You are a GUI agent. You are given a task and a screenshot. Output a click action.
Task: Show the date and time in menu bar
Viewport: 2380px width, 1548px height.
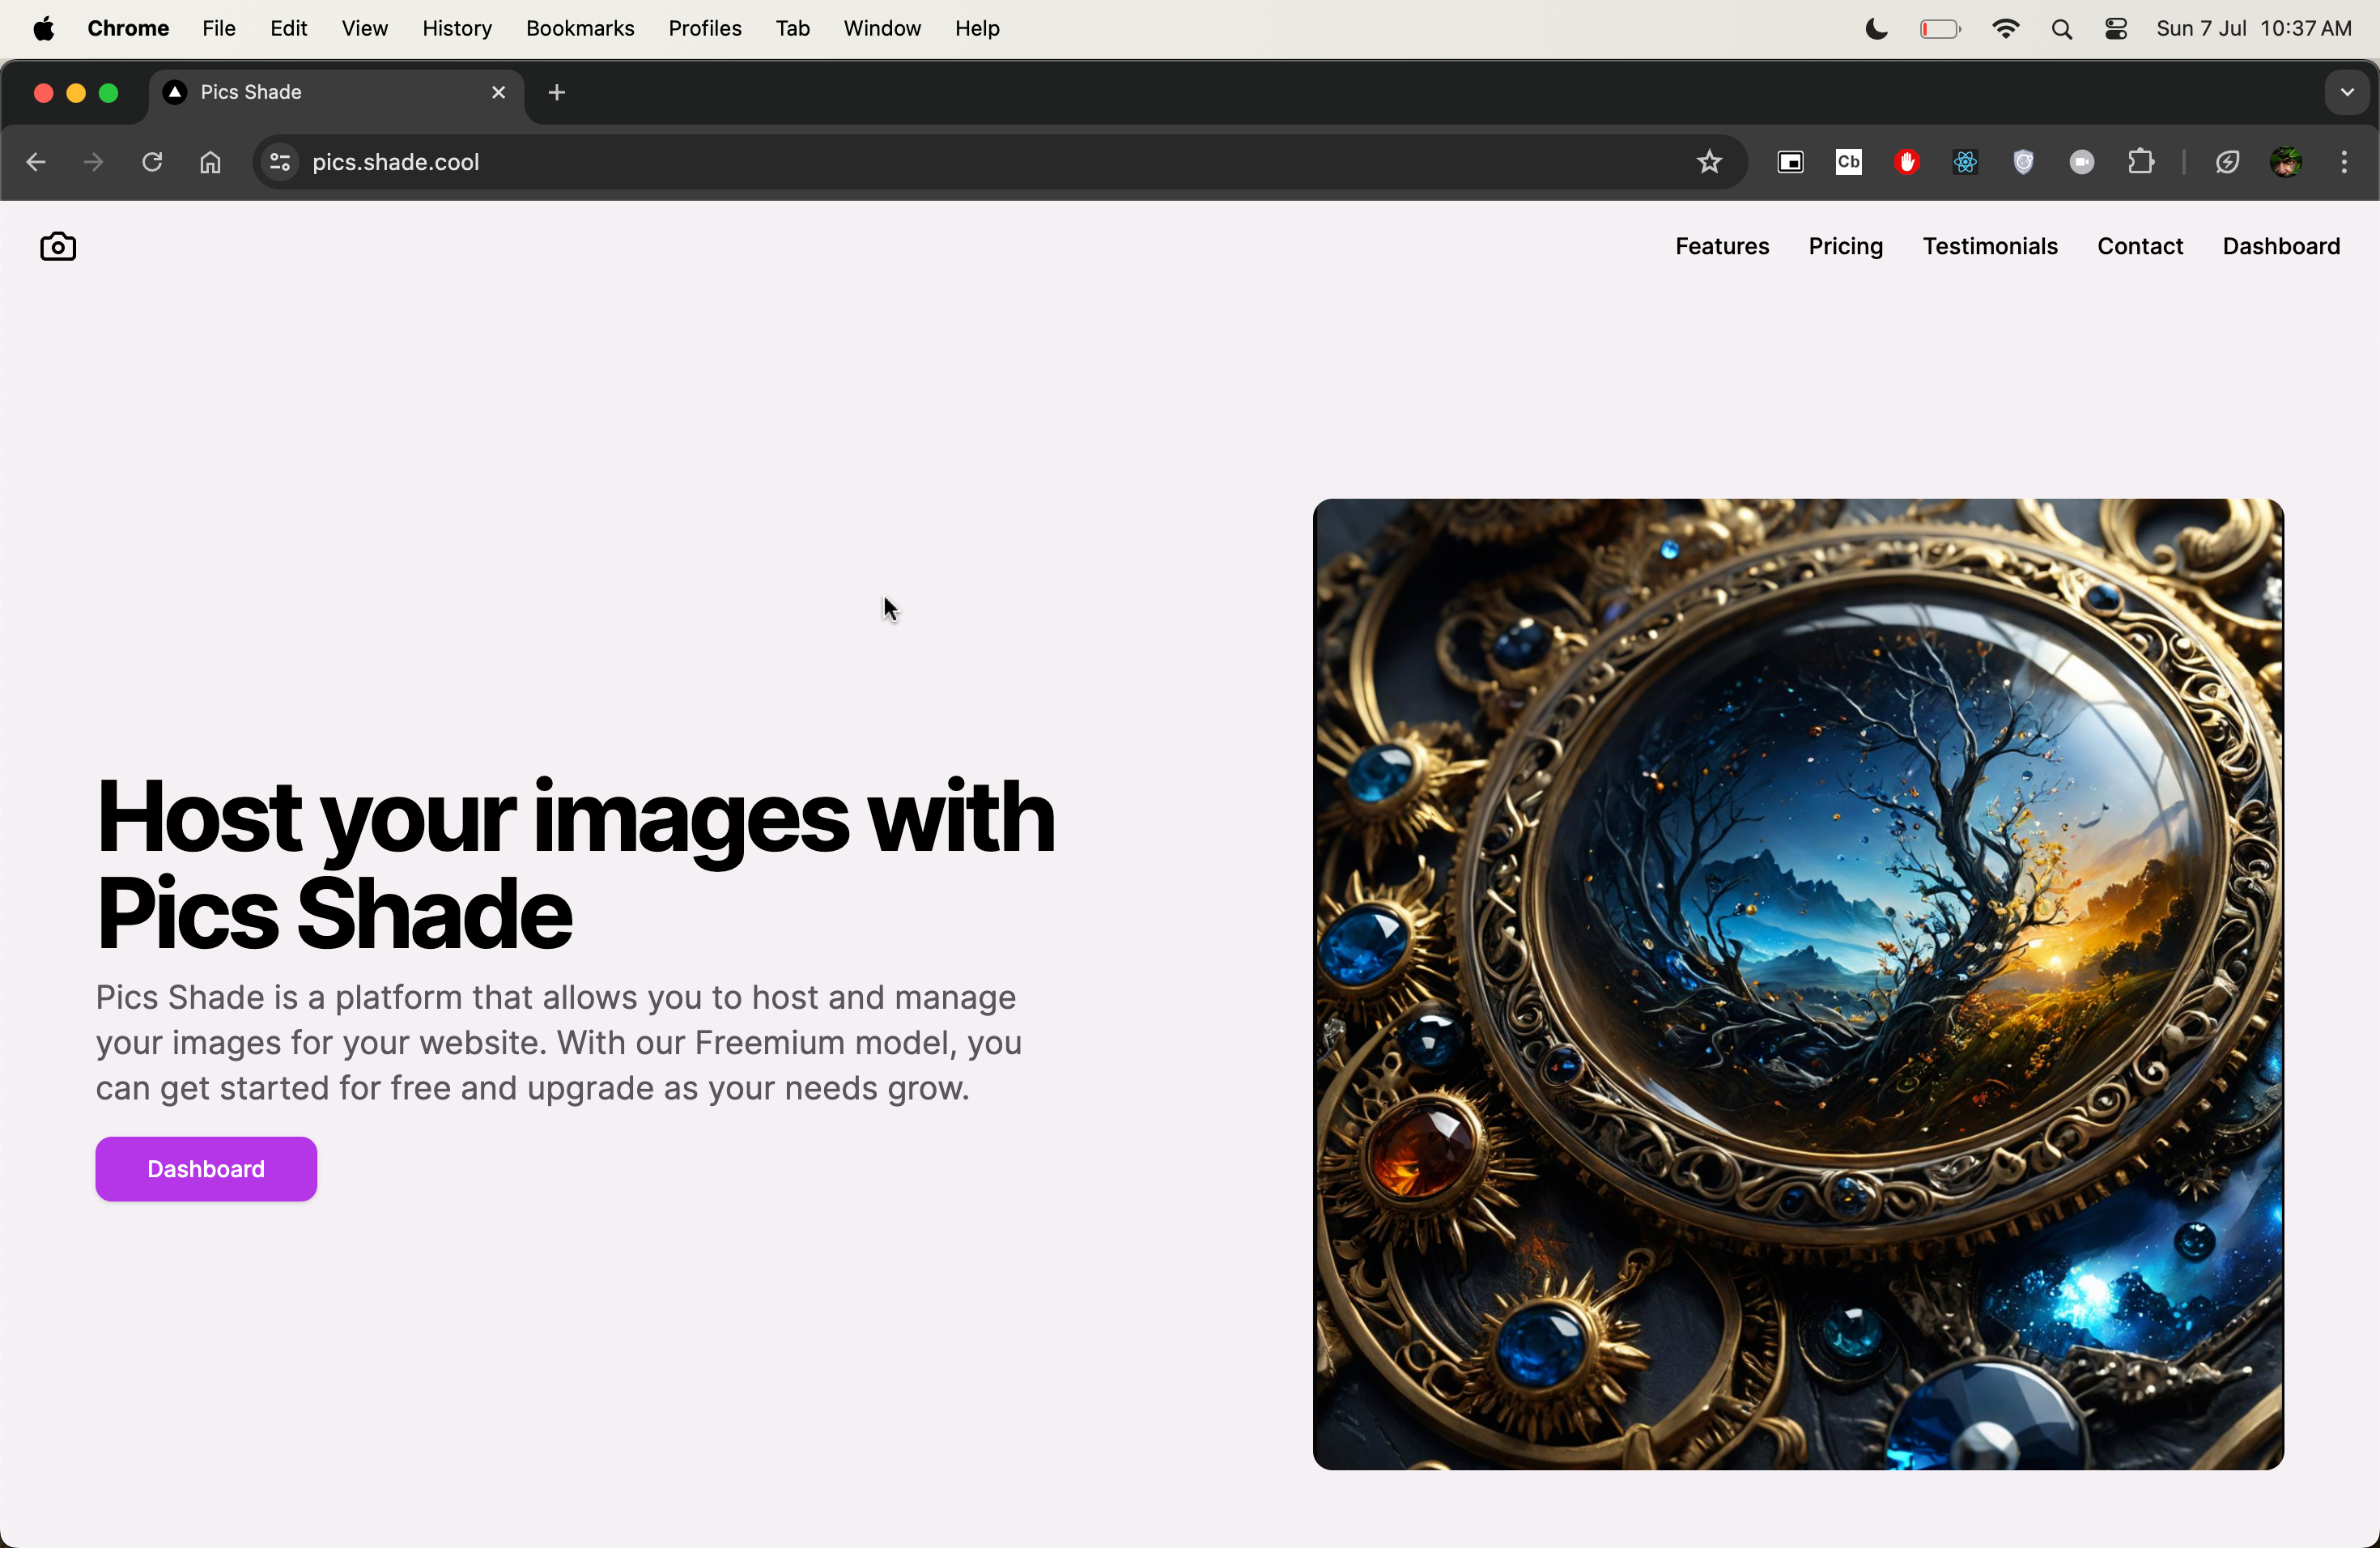pyautogui.click(x=2253, y=29)
